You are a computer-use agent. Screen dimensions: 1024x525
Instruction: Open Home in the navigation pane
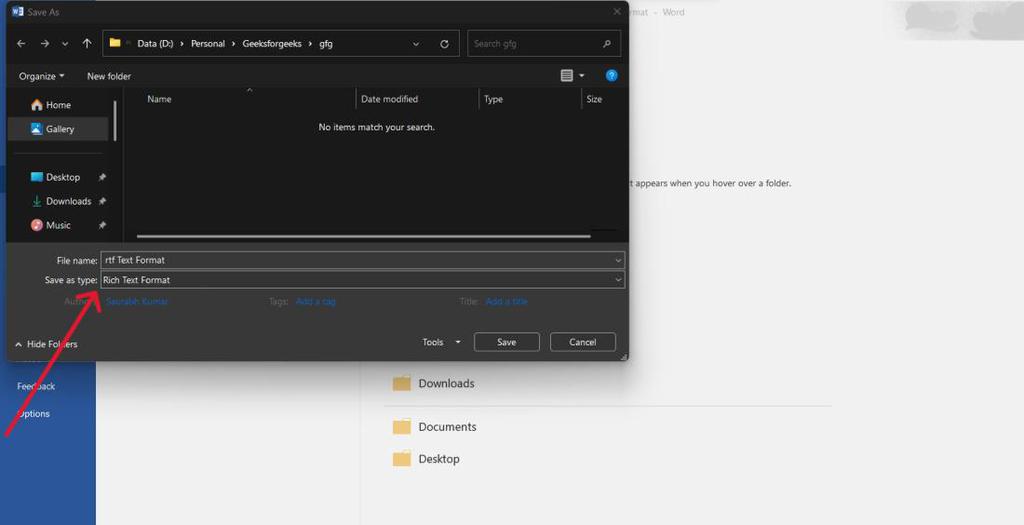(58, 105)
